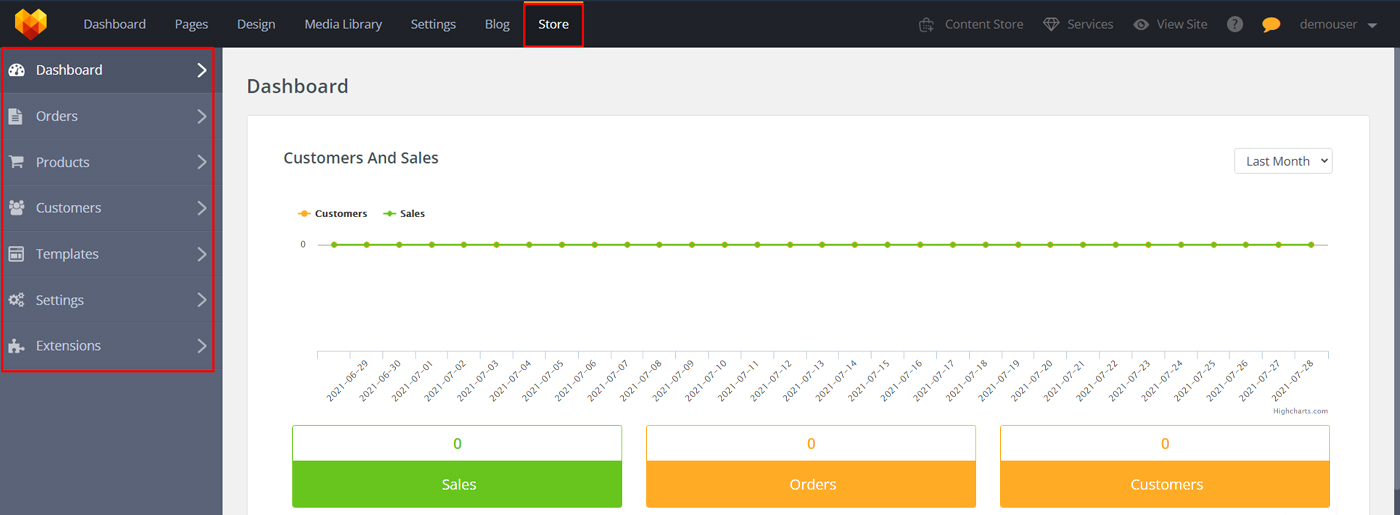
Task: Toggle the Customers series in chart legend
Action: coord(332,214)
